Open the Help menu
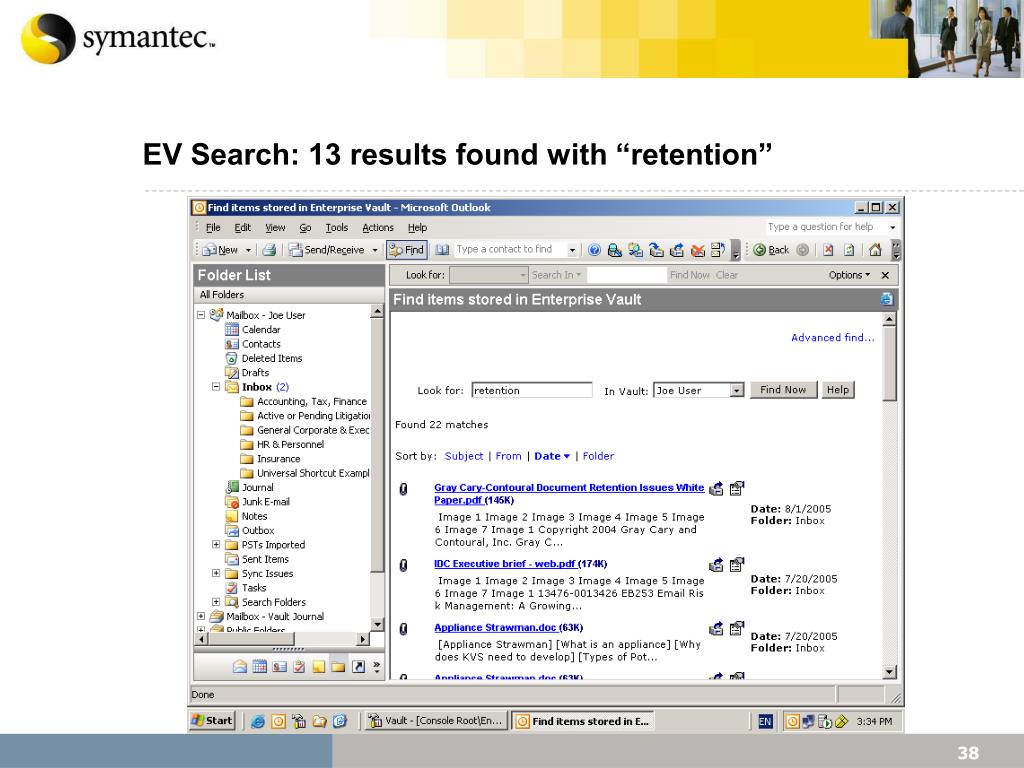The width and height of the screenshot is (1024, 768). click(x=417, y=227)
